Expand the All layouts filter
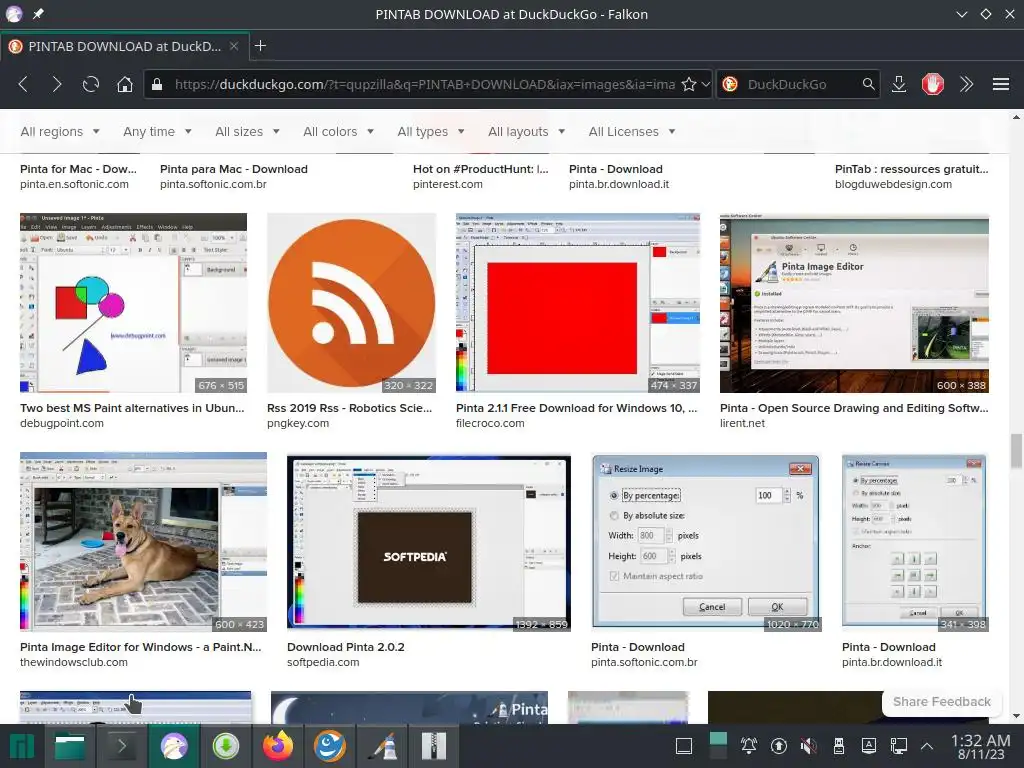The image size is (1024, 768). click(526, 131)
